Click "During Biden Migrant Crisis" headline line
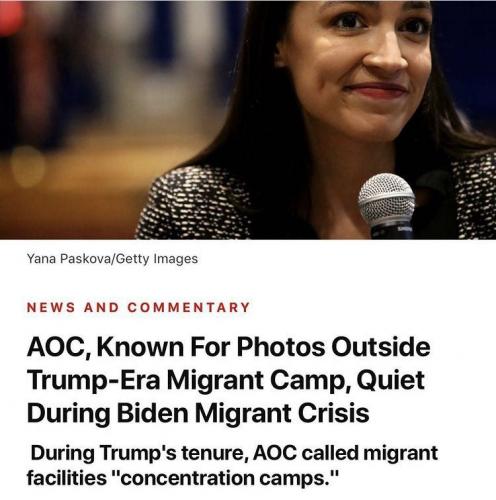The height and width of the screenshot is (500, 496). [x=198, y=413]
